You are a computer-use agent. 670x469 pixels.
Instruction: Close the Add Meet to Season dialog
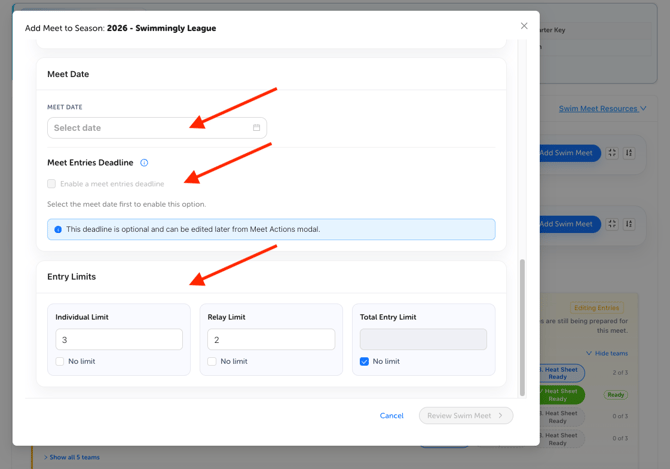524,26
